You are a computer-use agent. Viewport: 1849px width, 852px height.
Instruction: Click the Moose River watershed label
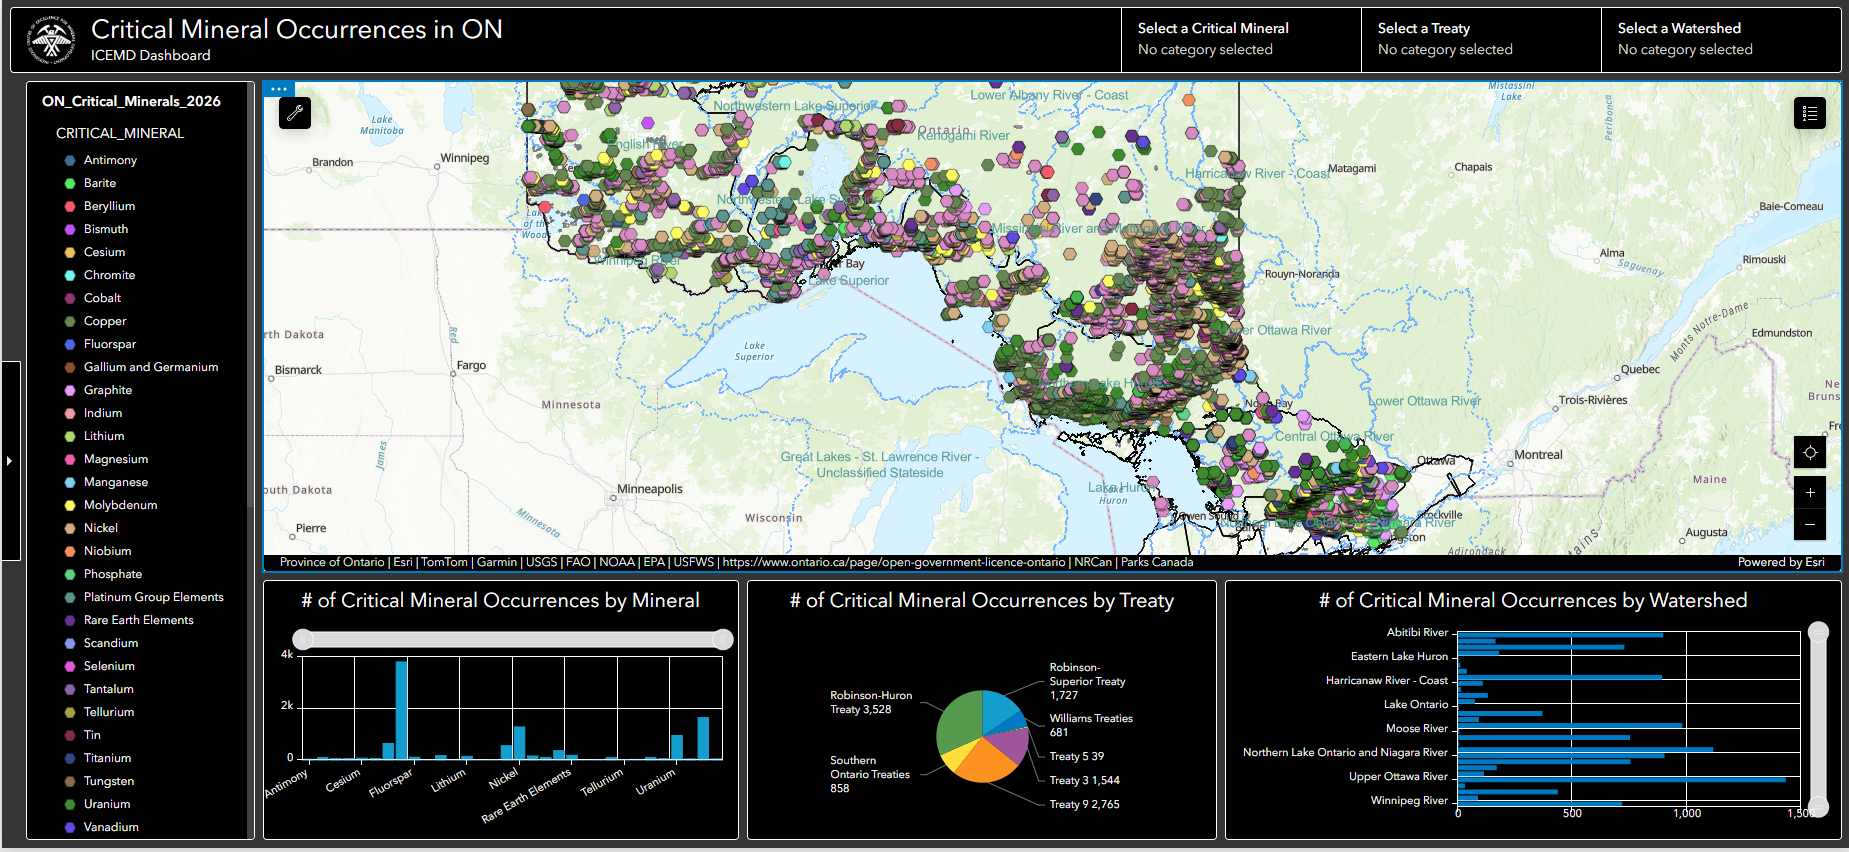[1416, 728]
